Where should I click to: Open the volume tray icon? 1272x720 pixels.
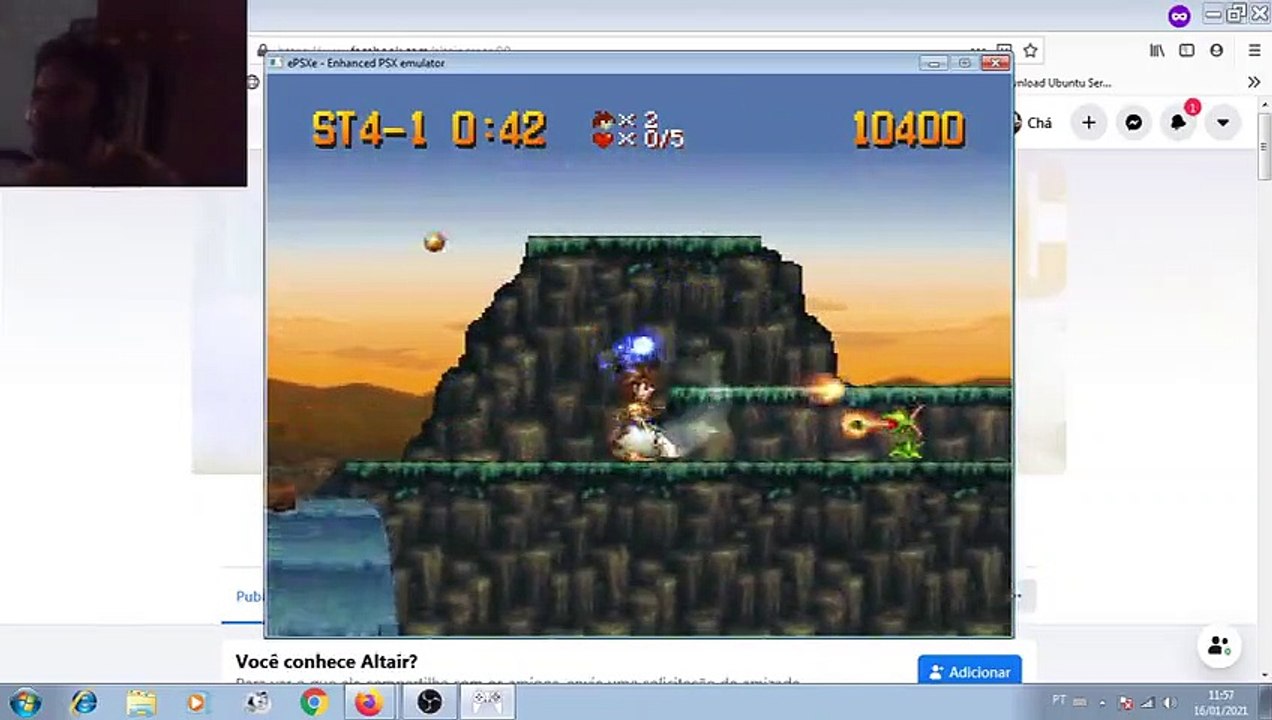pyautogui.click(x=1169, y=702)
